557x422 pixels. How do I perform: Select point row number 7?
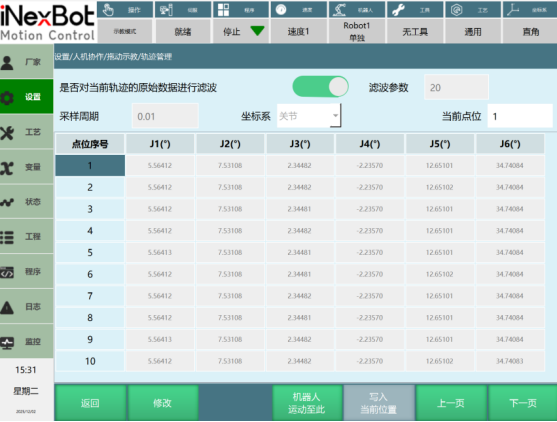90,296
